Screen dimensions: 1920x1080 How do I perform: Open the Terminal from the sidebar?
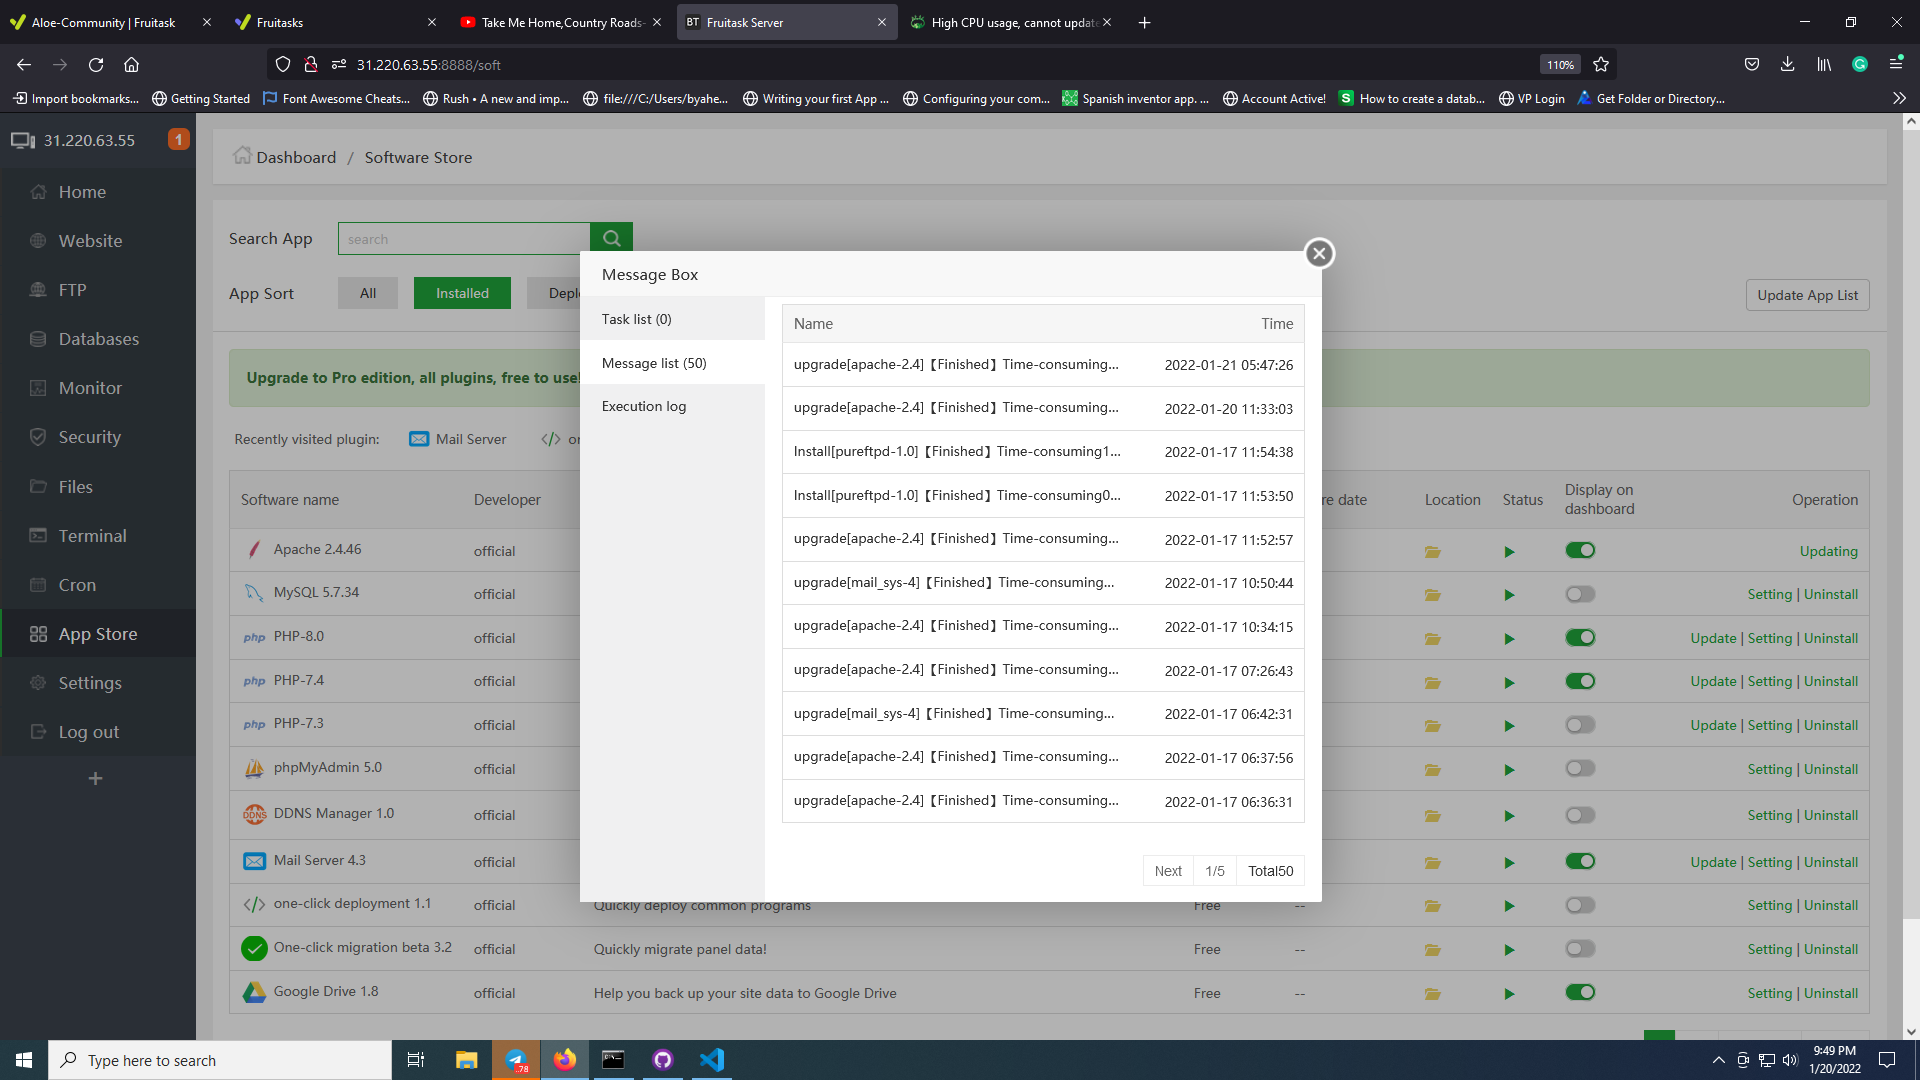[x=91, y=535]
